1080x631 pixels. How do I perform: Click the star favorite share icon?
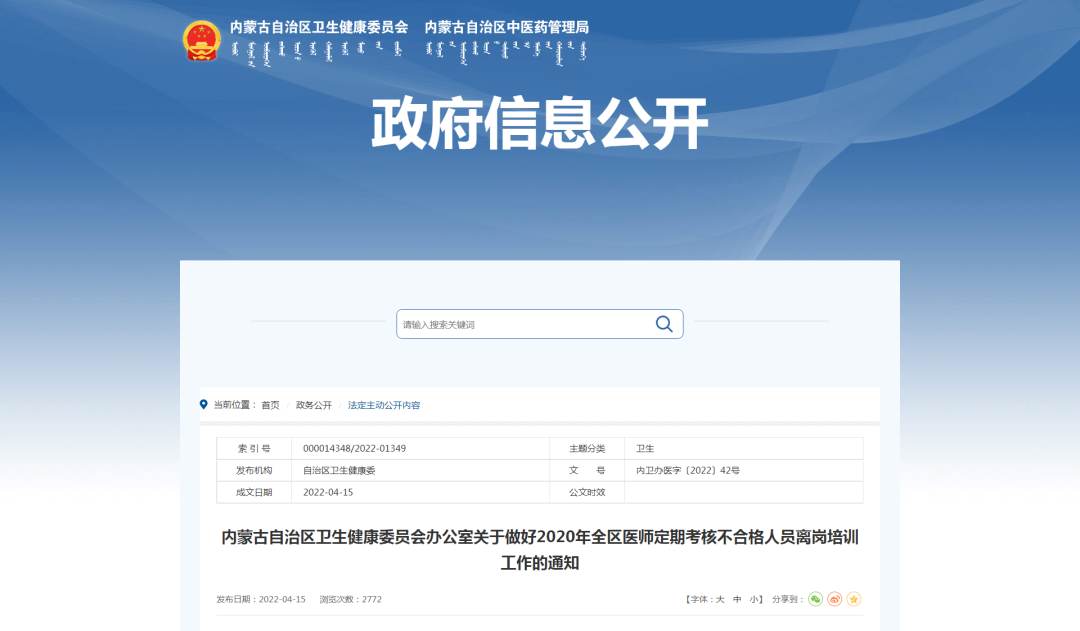point(852,599)
